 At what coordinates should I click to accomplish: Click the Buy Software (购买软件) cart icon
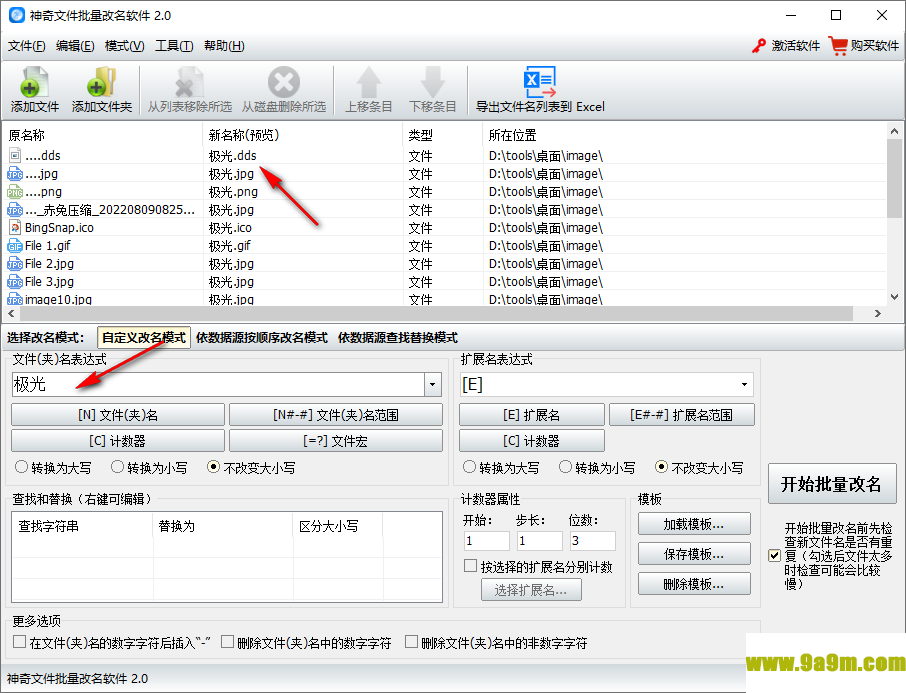(838, 45)
